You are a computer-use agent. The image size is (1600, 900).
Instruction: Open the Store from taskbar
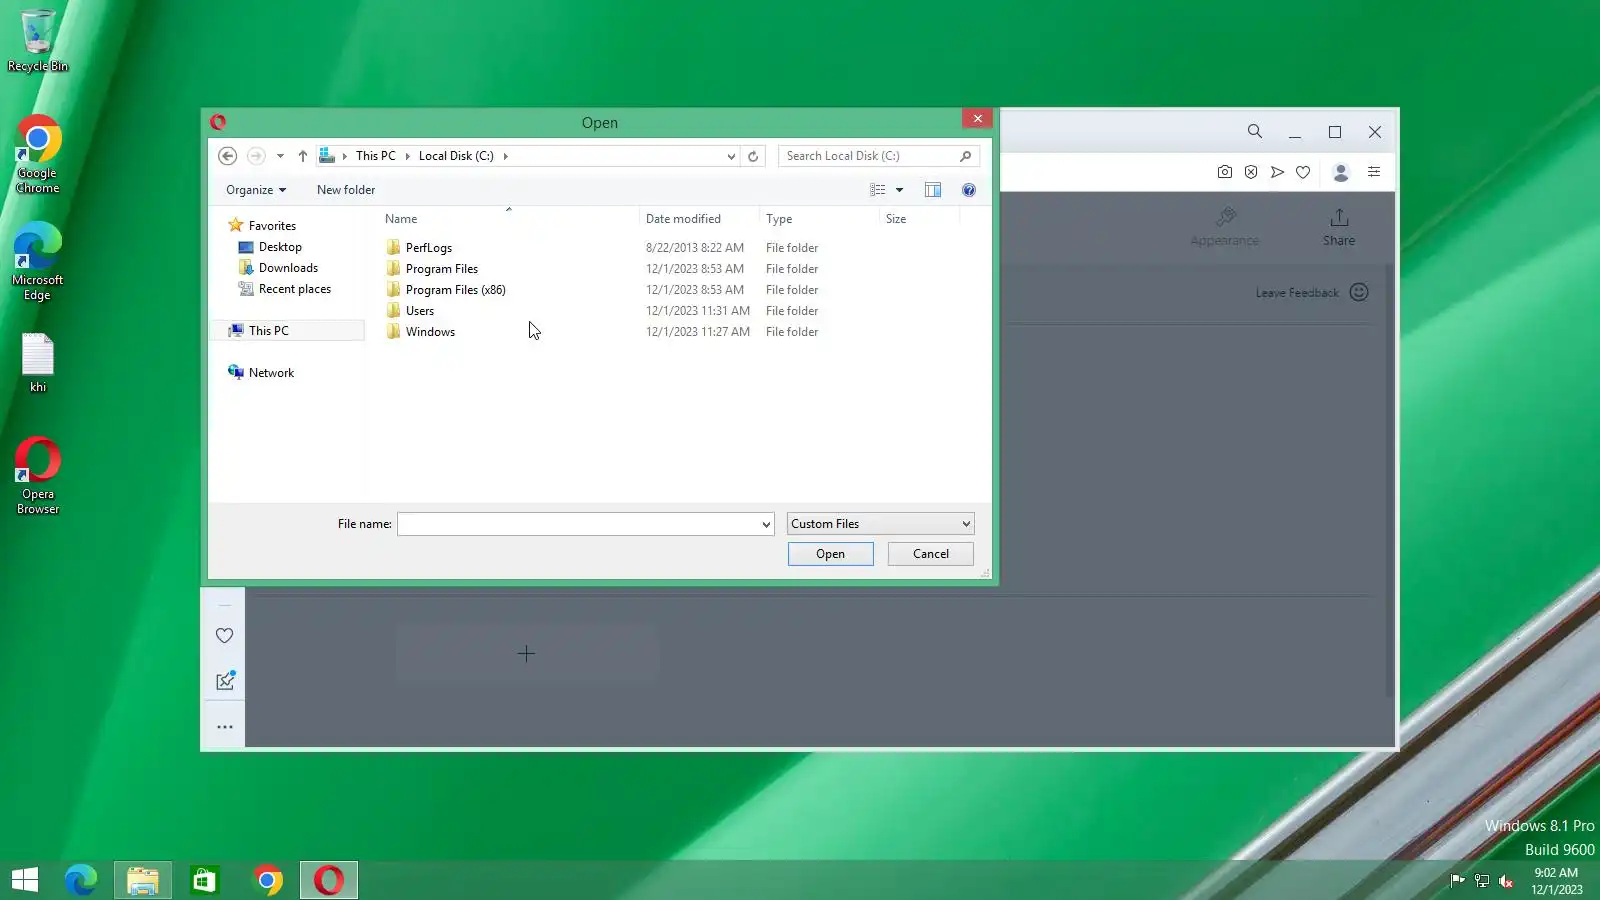click(205, 880)
